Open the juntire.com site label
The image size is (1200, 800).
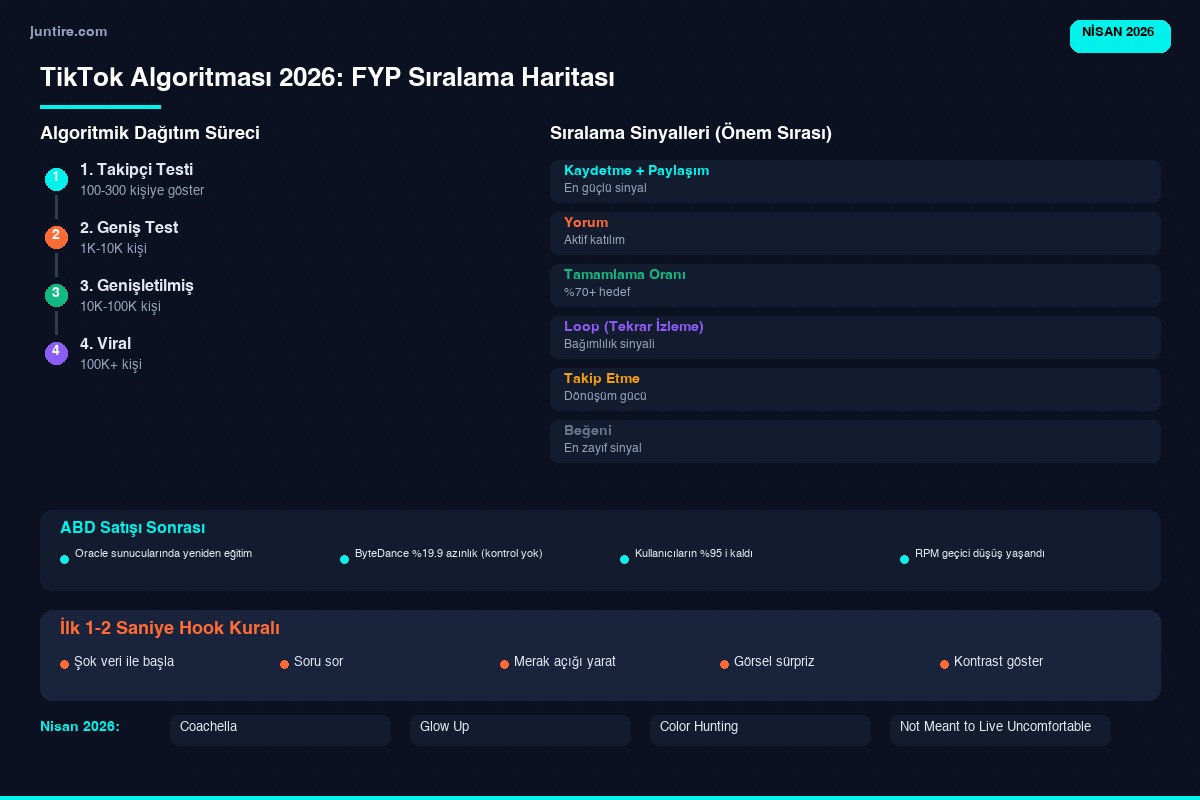tap(68, 32)
